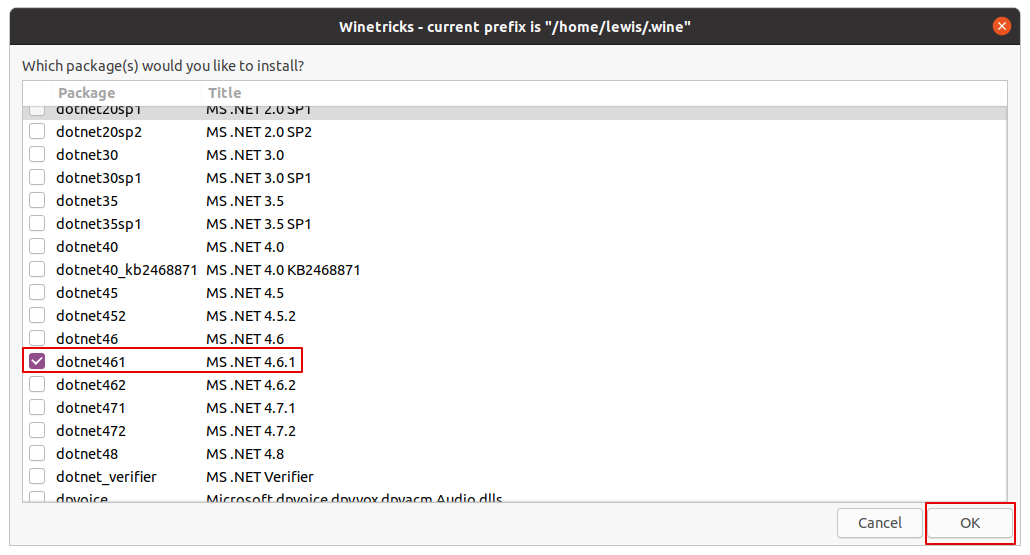Screen dimensions: 1030x555
Task: Confirm selection with OK button
Action: [x=970, y=523]
